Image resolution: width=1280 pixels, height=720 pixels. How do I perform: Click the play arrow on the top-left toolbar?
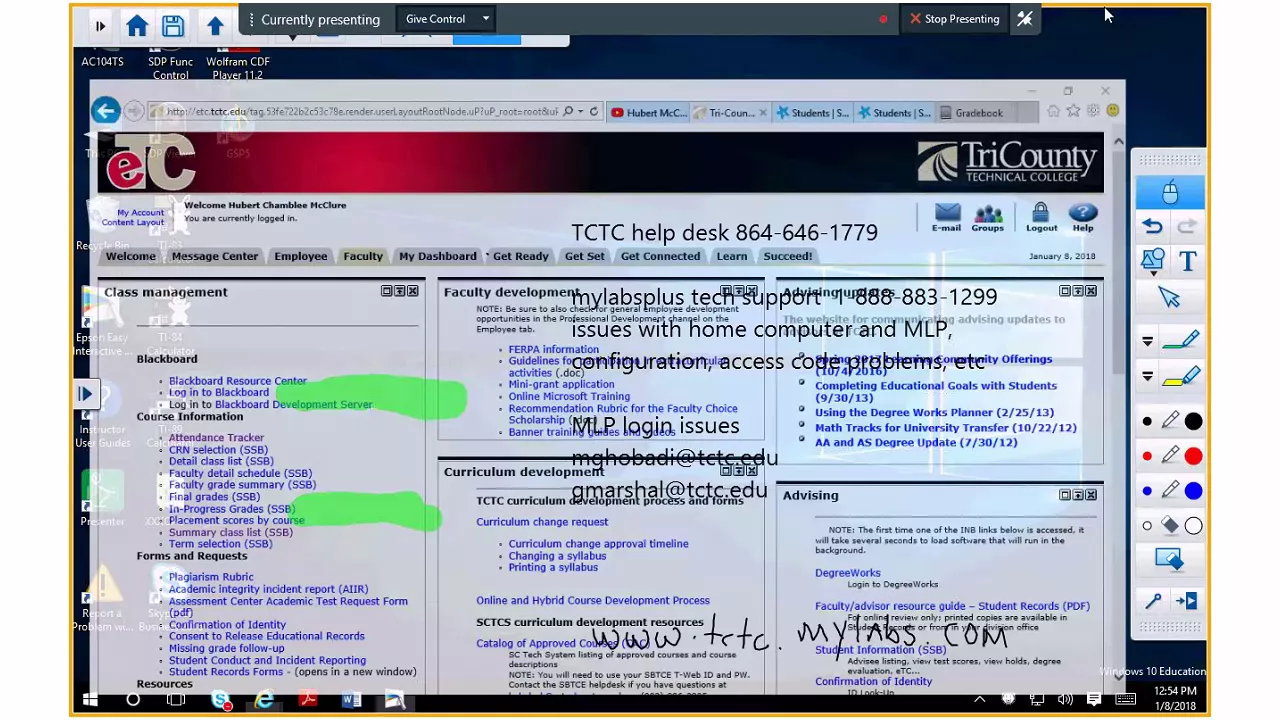click(100, 26)
